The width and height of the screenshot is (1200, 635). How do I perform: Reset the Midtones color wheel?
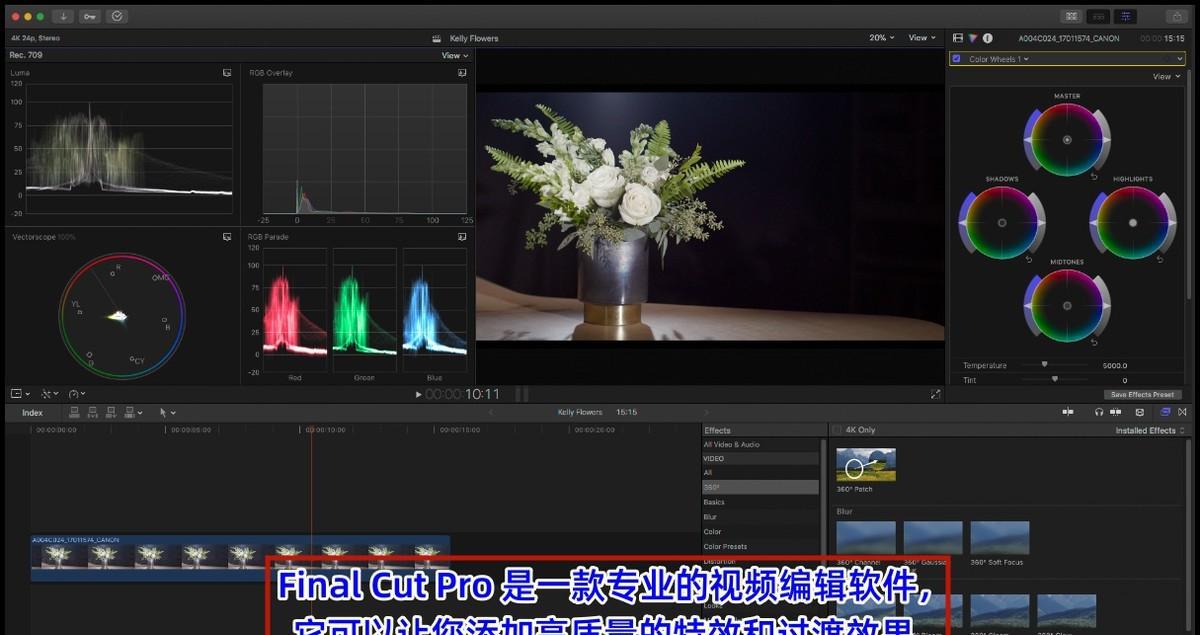(x=1093, y=341)
